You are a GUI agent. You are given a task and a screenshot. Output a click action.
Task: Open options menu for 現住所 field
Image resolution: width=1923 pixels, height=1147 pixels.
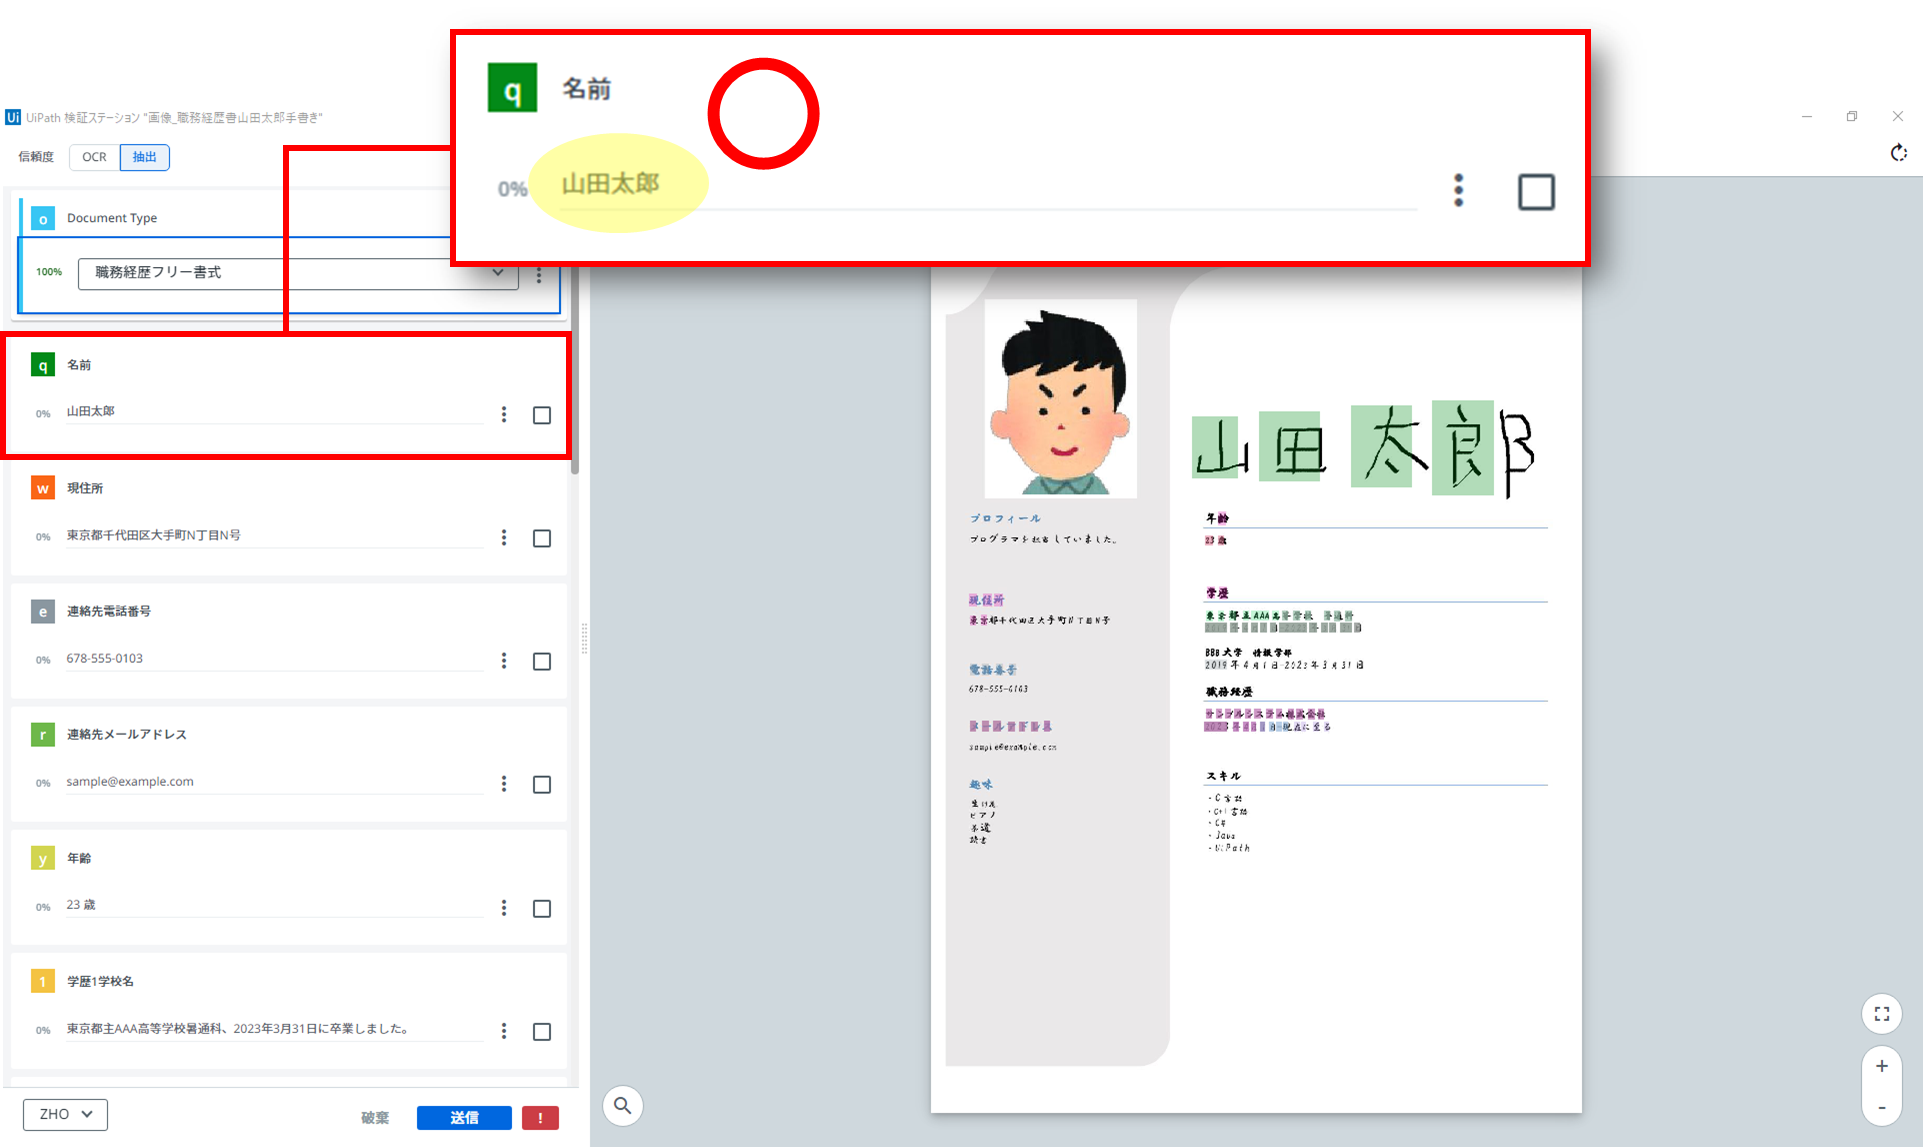(x=504, y=538)
